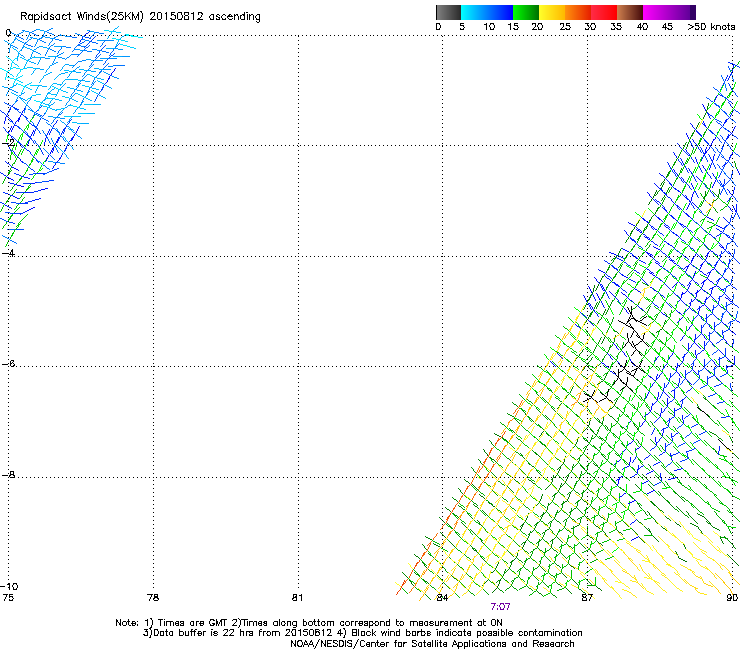Viewport: 740px width, 650px height.
Task: Click the red 30-35 knots color segment
Action: pos(604,12)
